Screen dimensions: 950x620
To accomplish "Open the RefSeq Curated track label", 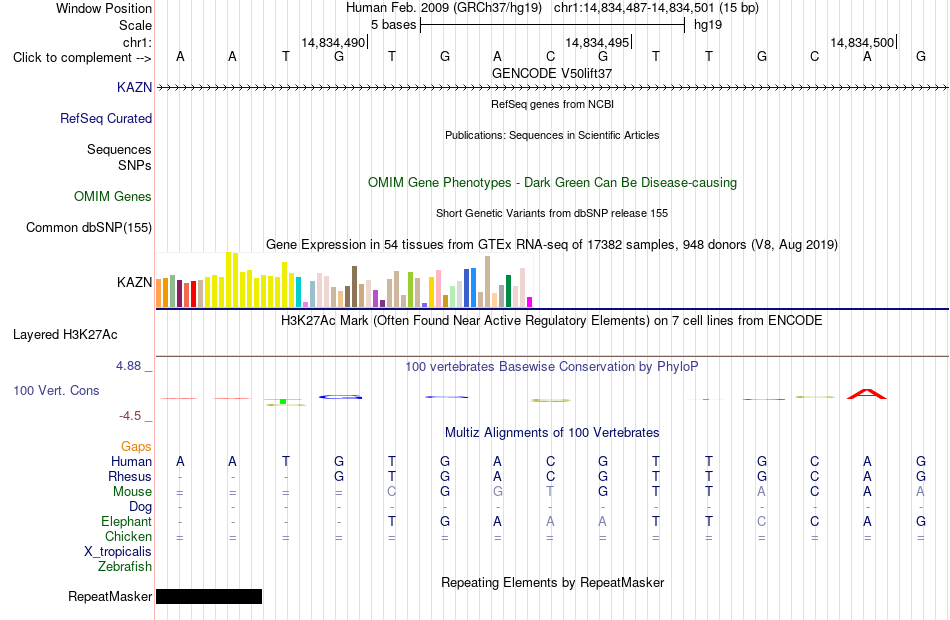I will [106, 118].
